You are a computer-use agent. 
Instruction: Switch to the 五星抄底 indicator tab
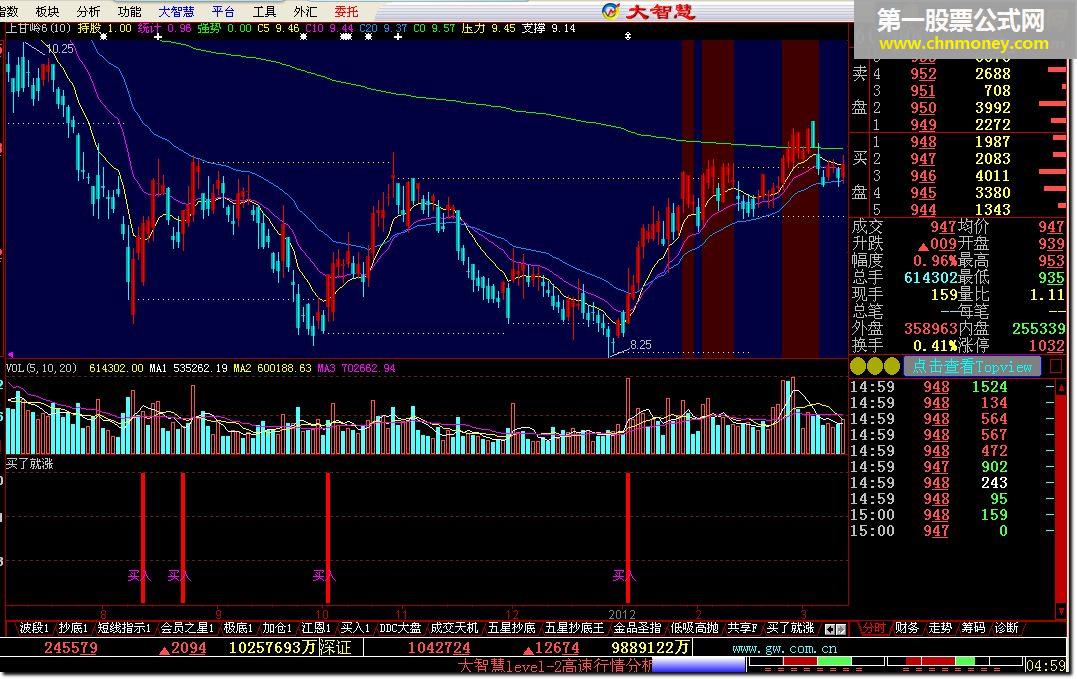(x=511, y=628)
